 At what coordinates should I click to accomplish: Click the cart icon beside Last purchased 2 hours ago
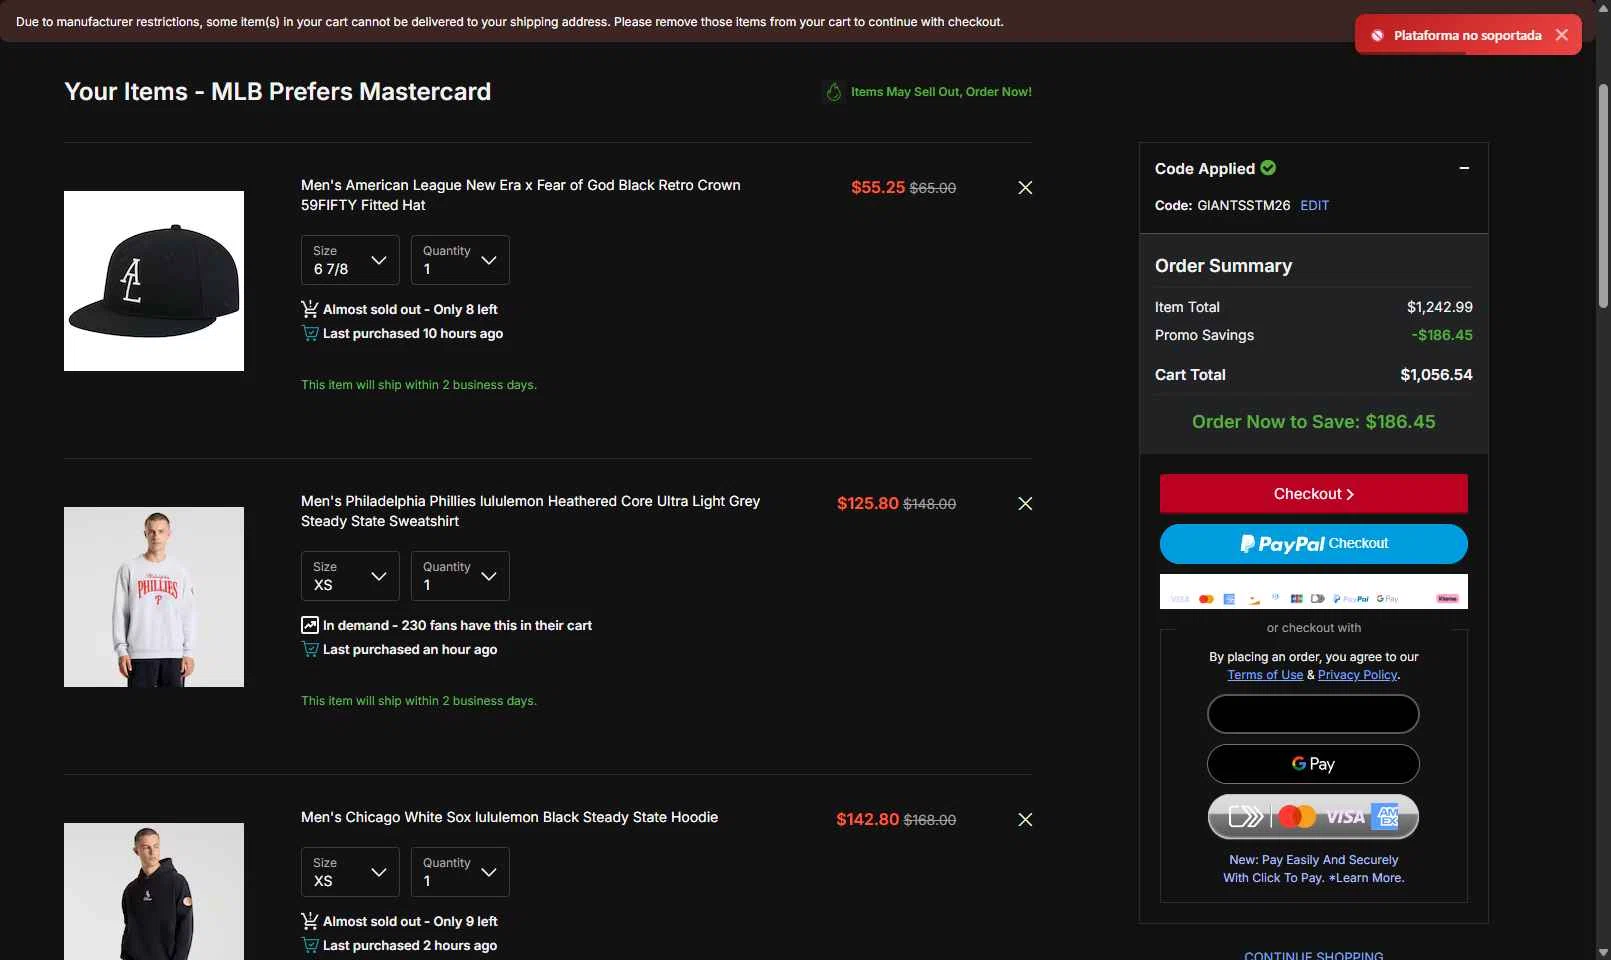(x=310, y=945)
